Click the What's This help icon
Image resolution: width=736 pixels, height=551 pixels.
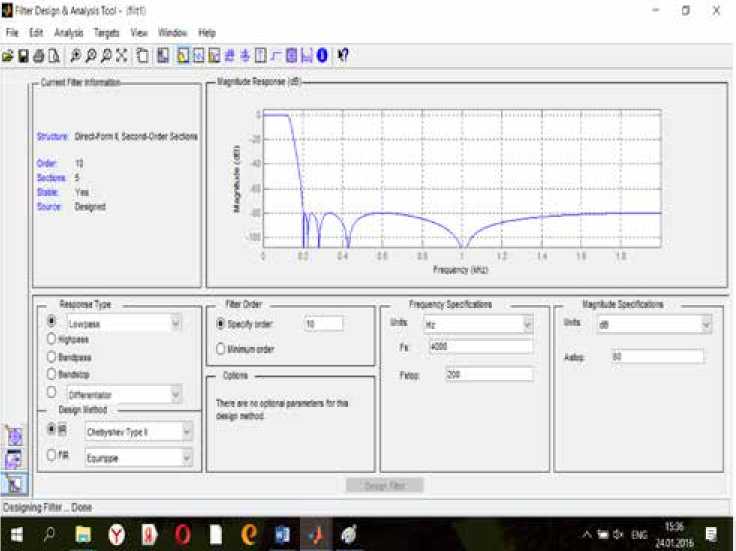pyautogui.click(x=343, y=55)
